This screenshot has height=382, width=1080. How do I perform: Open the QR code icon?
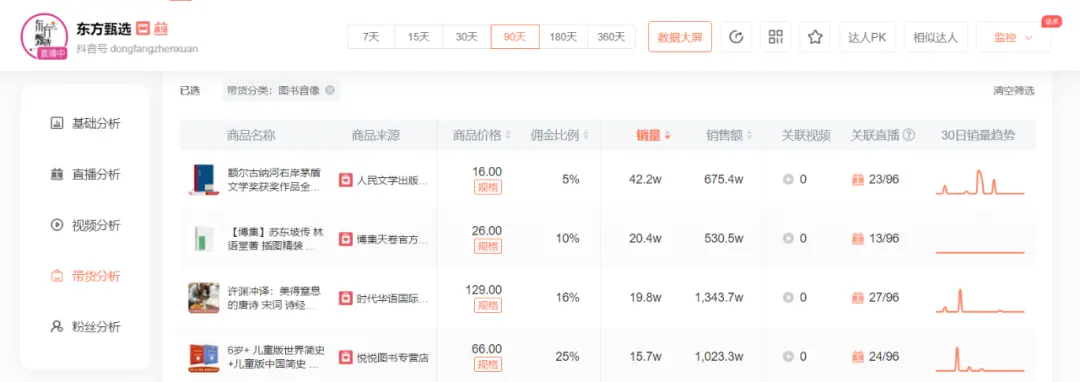pos(776,37)
